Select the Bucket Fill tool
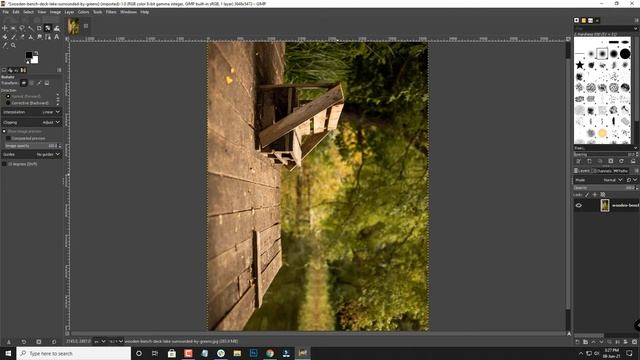The width and height of the screenshot is (640, 360). [x=4, y=37]
